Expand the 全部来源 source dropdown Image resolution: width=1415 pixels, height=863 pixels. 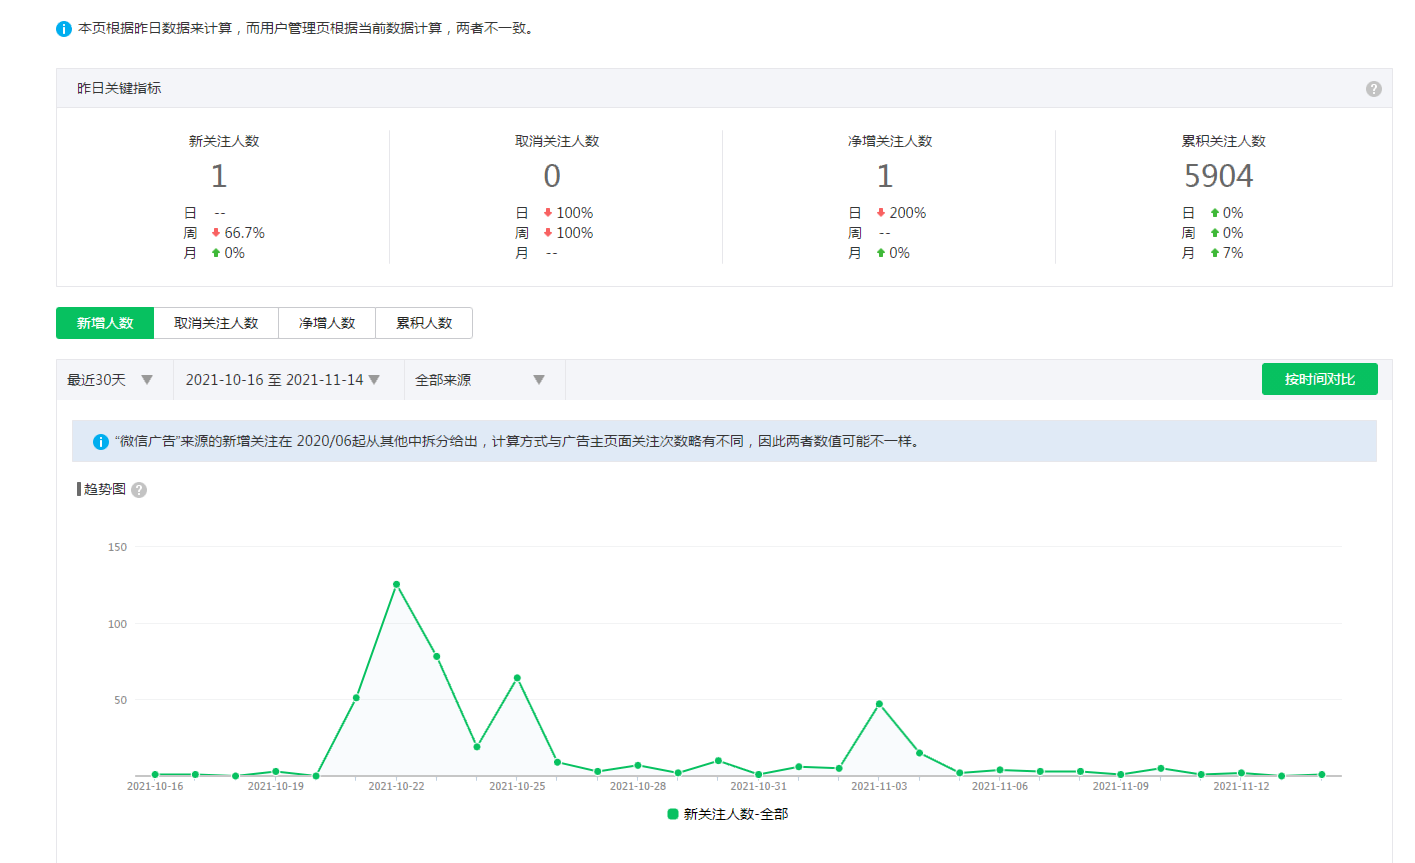[480, 380]
